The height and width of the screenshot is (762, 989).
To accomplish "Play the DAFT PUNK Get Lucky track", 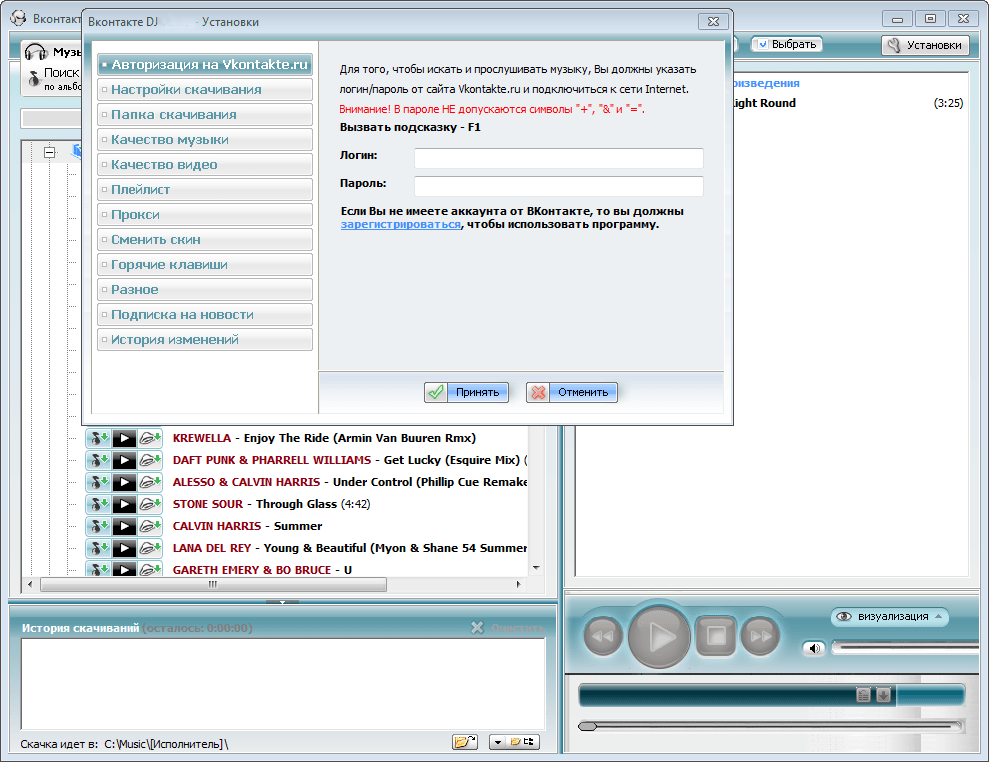I will click(x=124, y=460).
